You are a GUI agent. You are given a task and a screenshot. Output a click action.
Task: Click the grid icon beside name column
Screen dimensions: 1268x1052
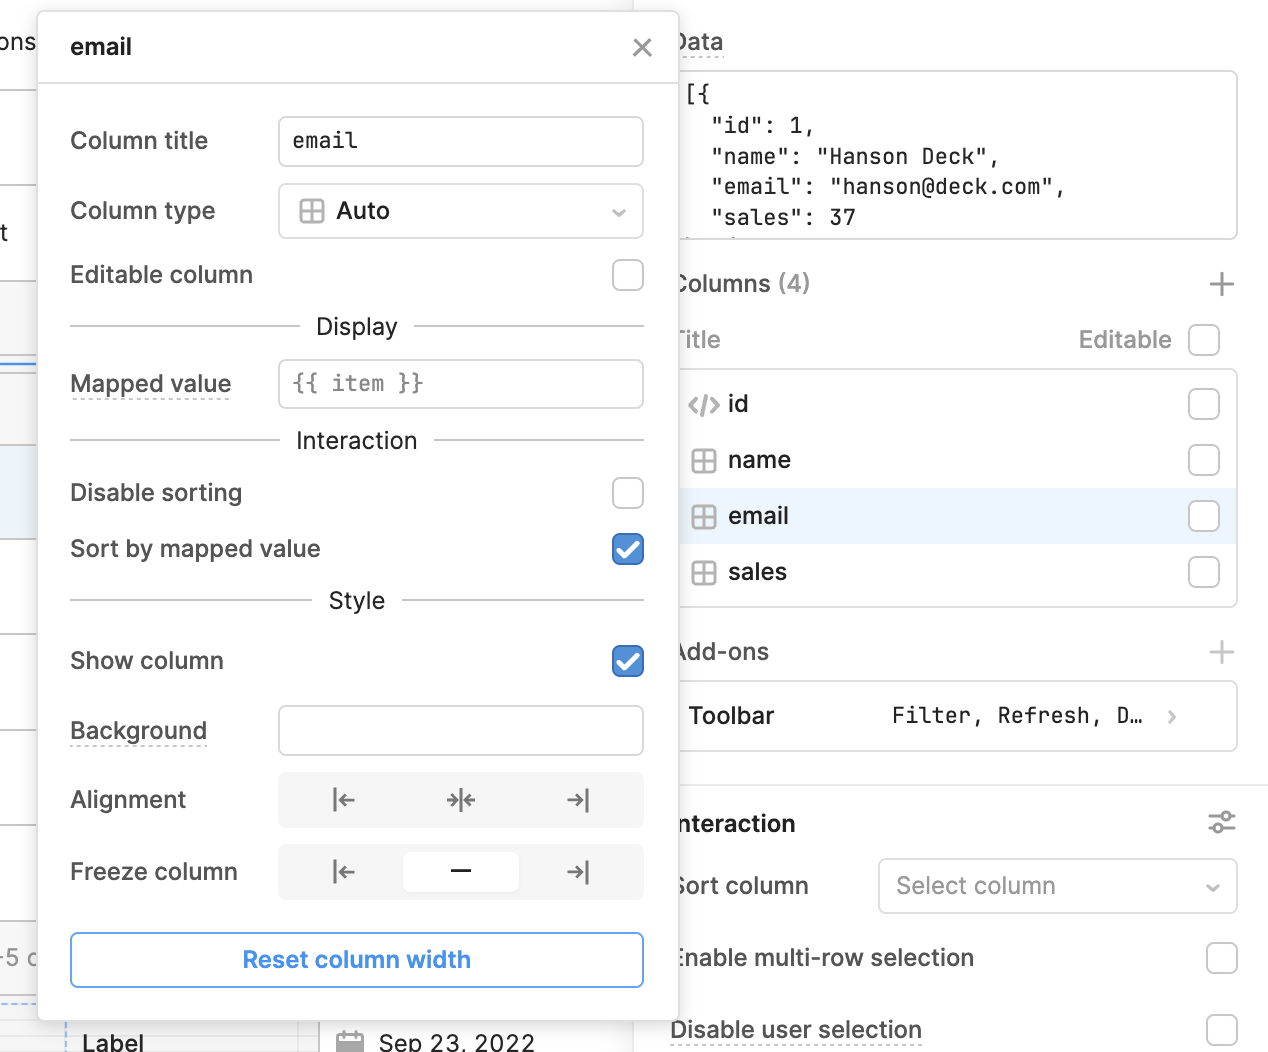(704, 461)
